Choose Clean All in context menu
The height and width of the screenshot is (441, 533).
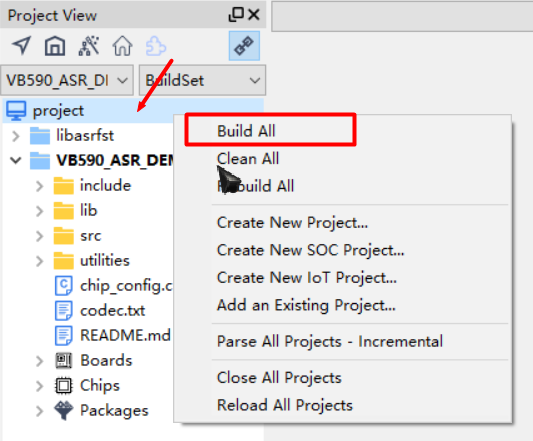pyautogui.click(x=248, y=158)
